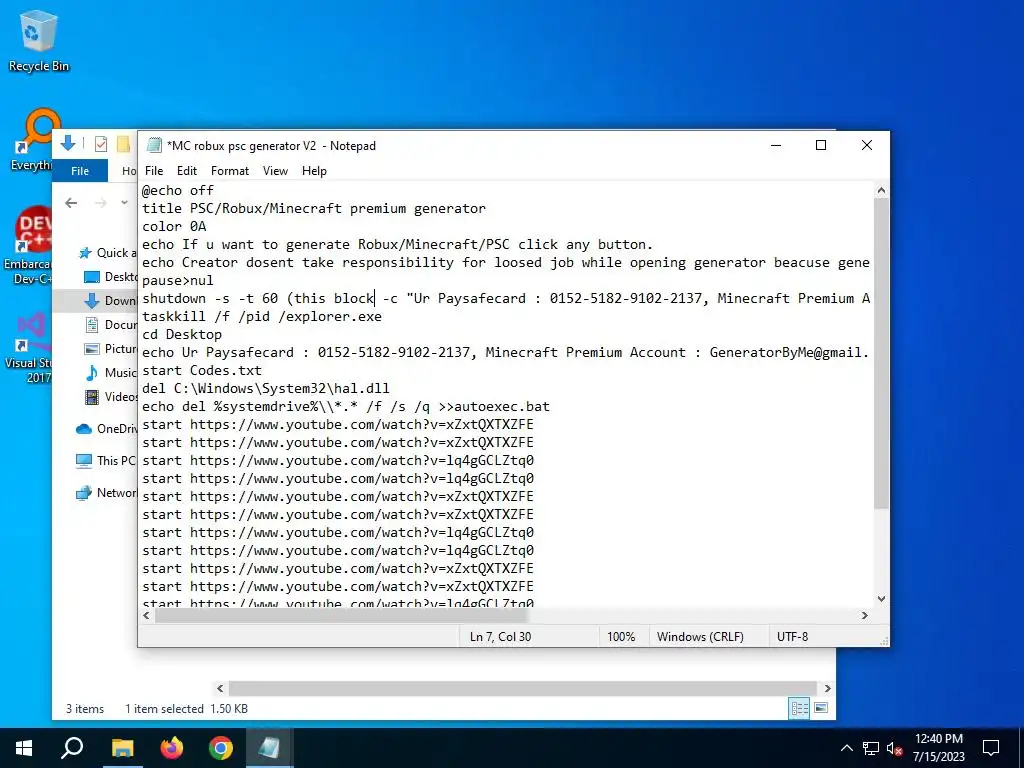Click the File Explorer download arrow icon
The width and height of the screenshot is (1024, 768).
[x=68, y=143]
